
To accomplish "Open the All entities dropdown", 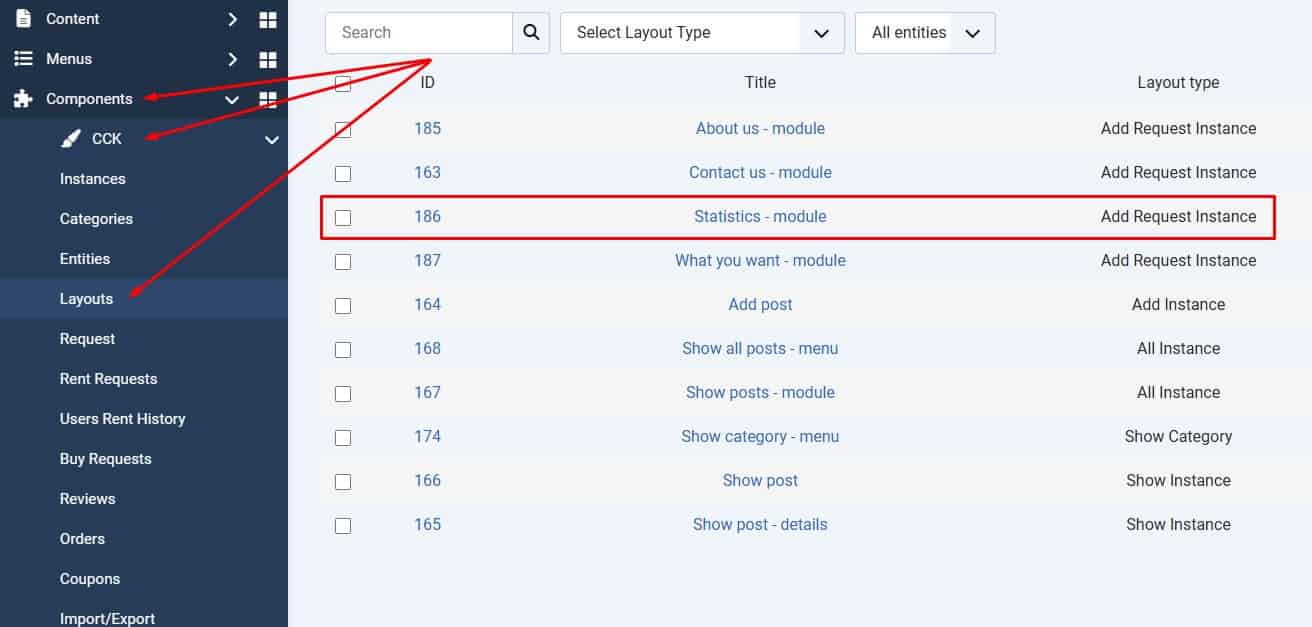I will click(x=925, y=33).
